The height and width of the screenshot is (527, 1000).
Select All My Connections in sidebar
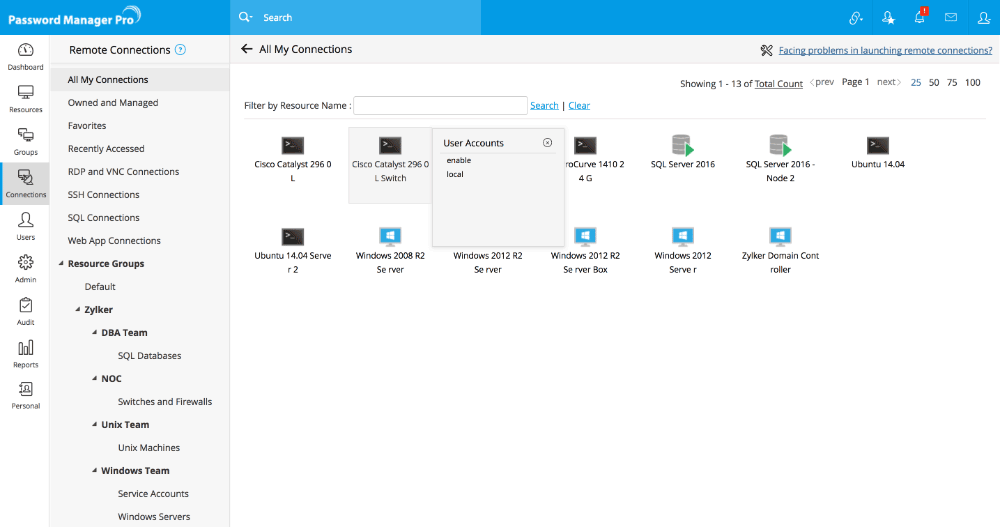(140, 80)
